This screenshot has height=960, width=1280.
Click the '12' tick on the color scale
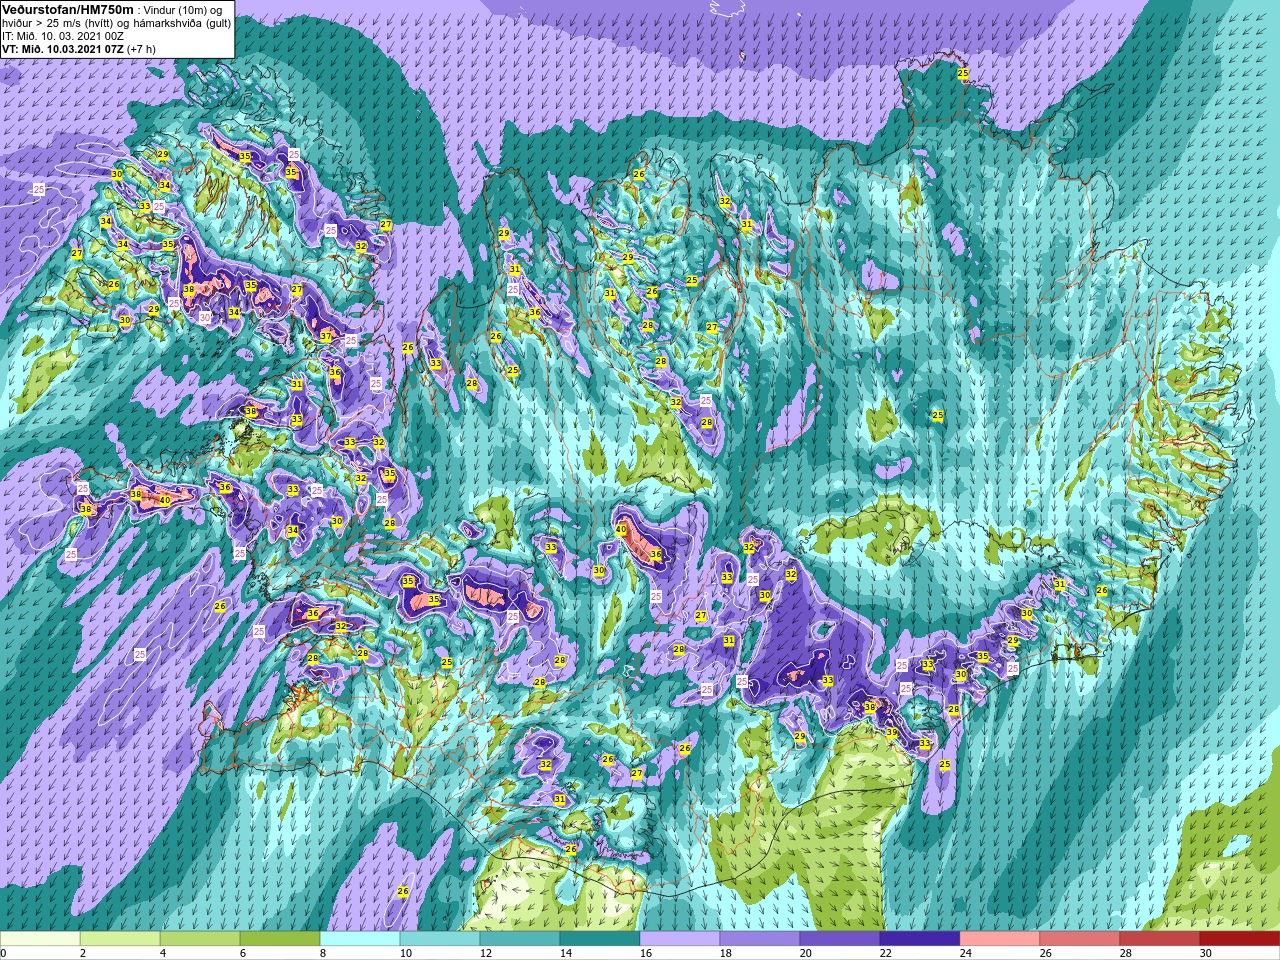click(487, 953)
